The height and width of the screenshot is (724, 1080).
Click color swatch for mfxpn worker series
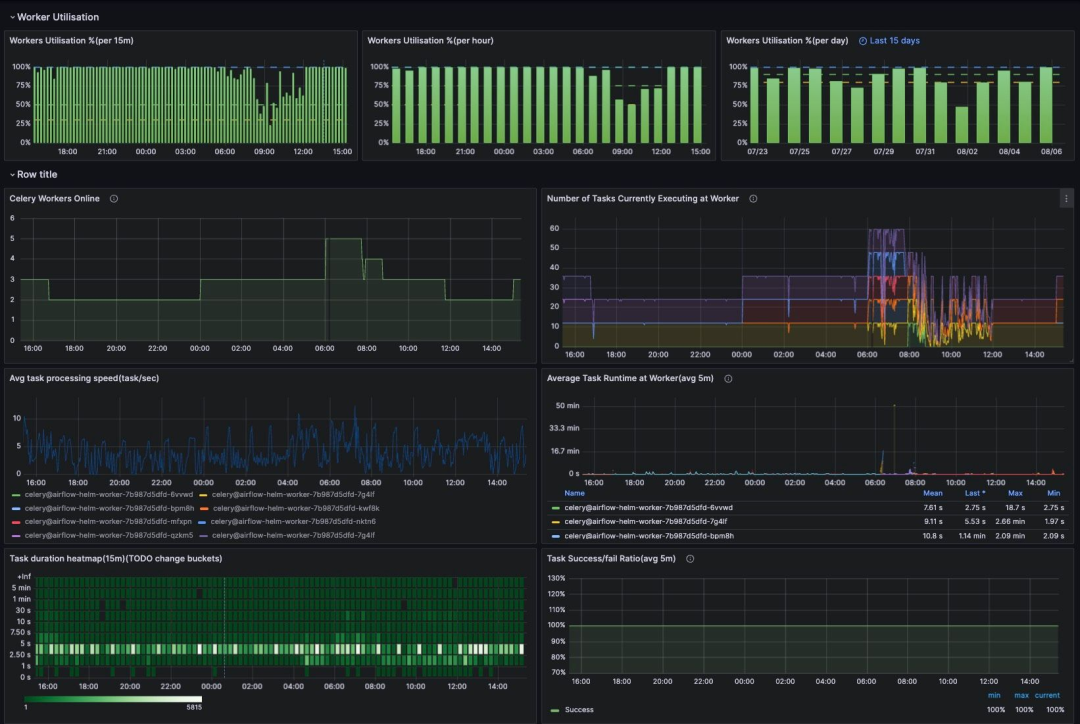(15, 522)
